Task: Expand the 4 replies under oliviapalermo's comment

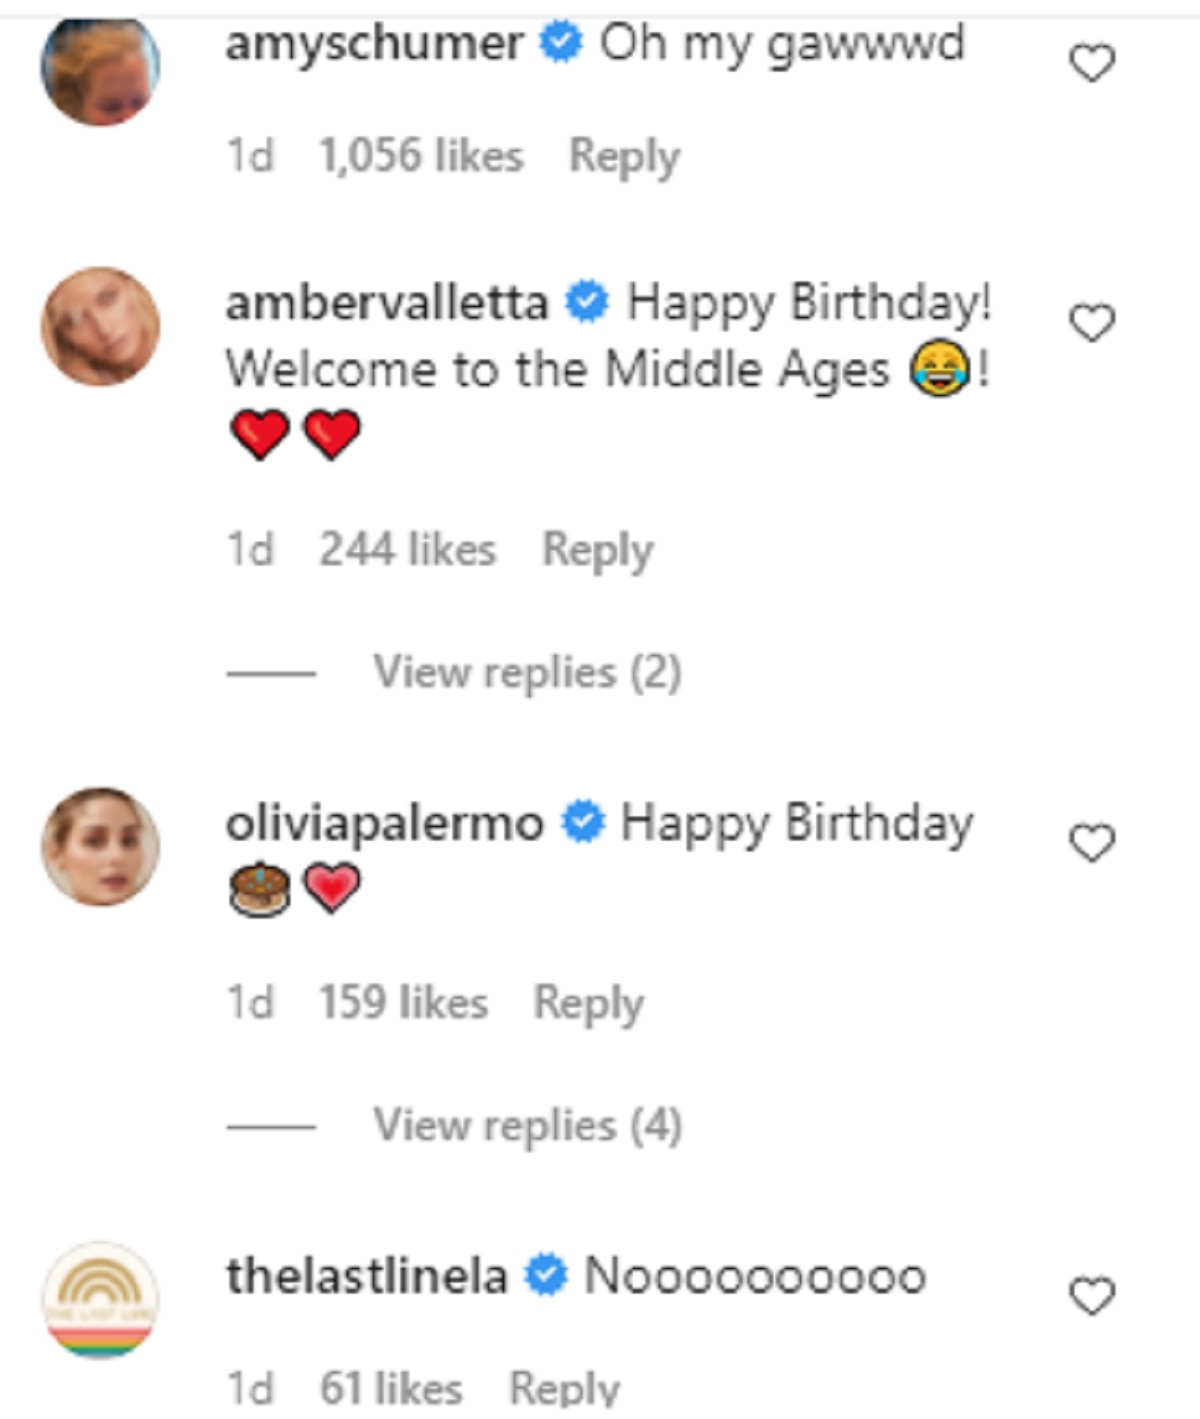Action: [x=527, y=1125]
